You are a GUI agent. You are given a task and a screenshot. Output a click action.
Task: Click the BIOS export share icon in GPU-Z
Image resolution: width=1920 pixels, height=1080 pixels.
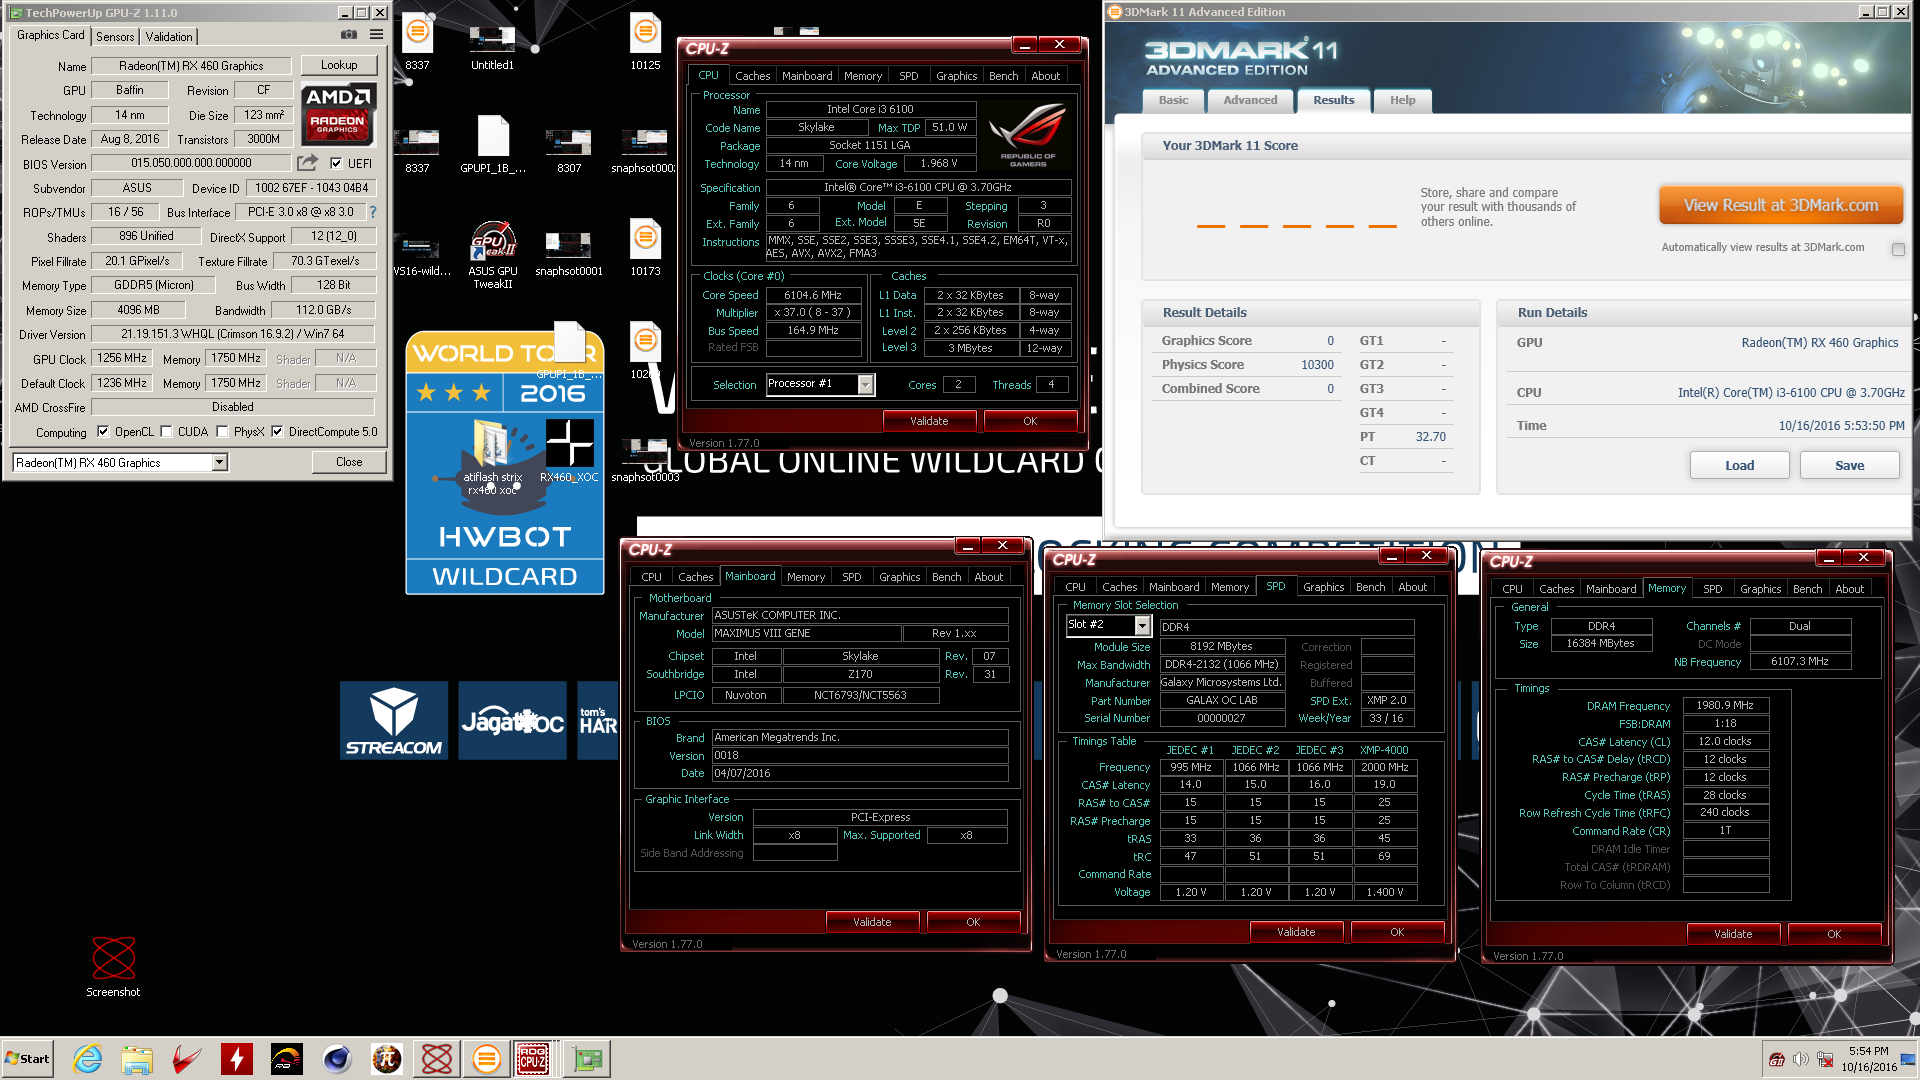coord(308,163)
